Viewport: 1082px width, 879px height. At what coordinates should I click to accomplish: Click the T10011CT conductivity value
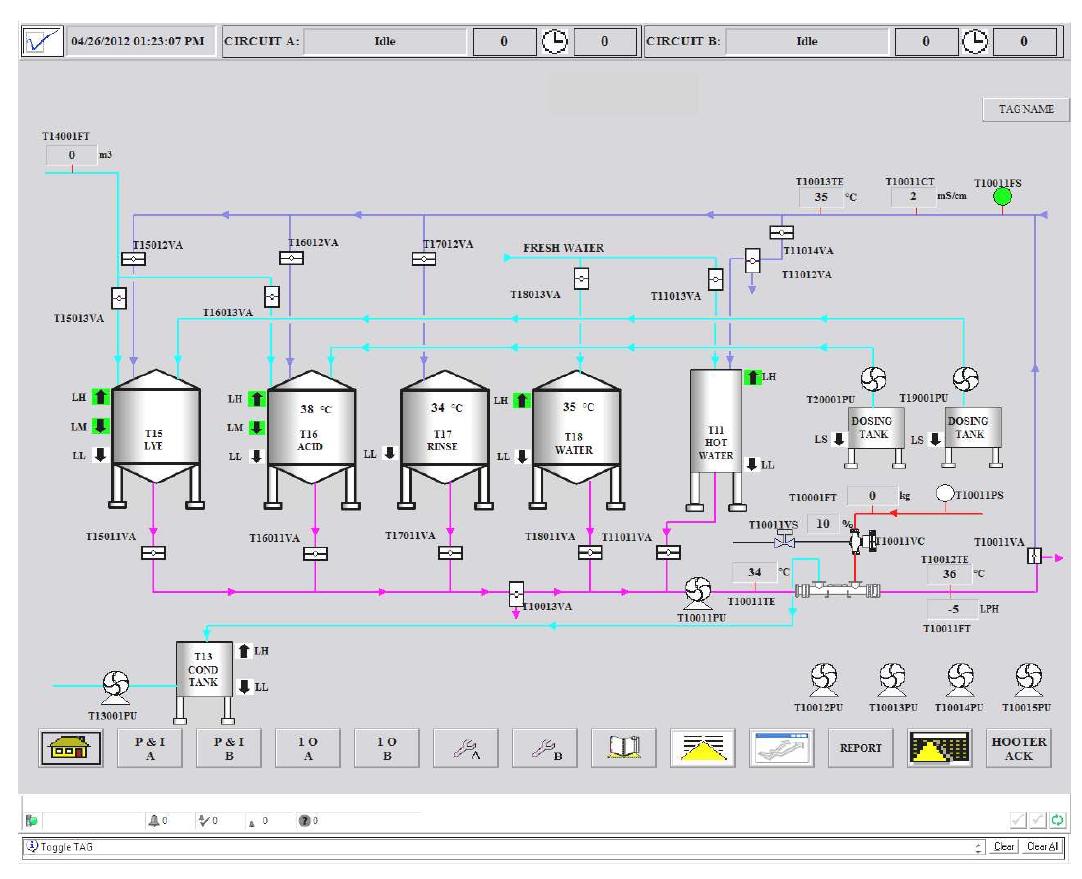pyautogui.click(x=913, y=197)
